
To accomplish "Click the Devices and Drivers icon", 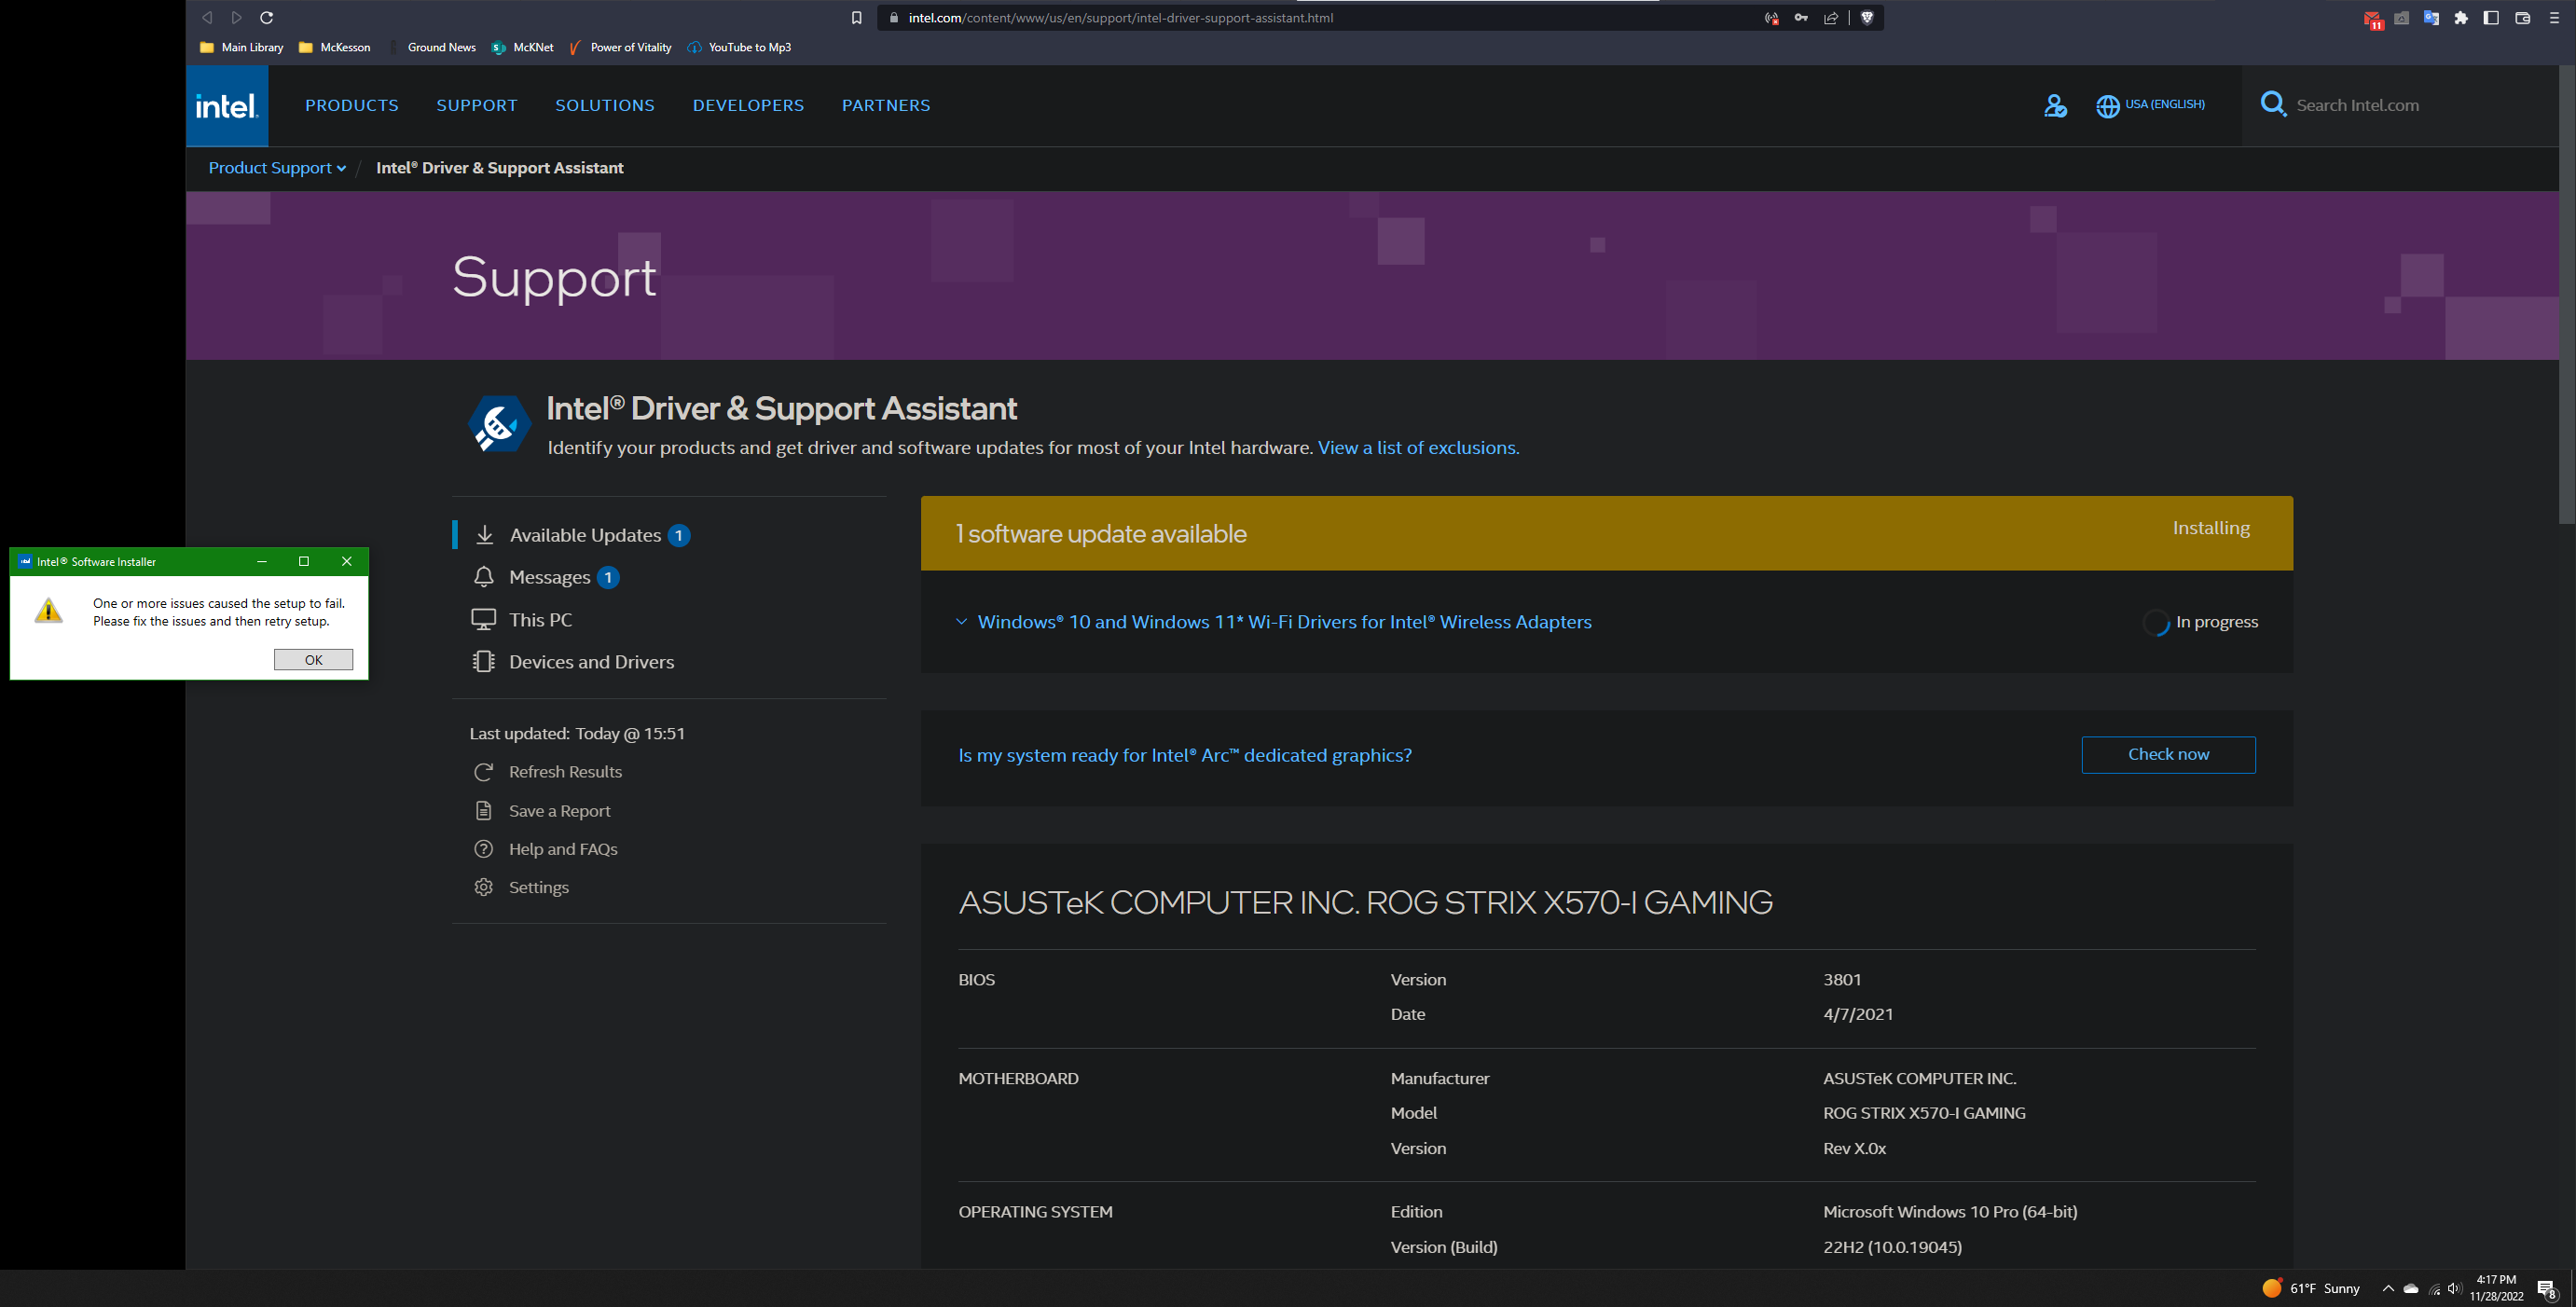I will click(484, 661).
